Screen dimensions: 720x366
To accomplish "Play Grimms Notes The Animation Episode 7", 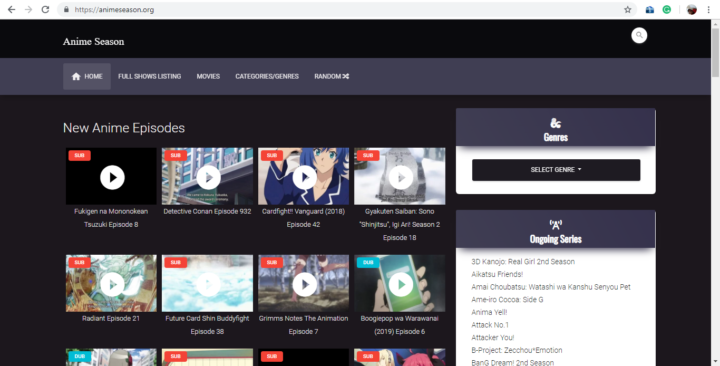I will click(x=304, y=285).
